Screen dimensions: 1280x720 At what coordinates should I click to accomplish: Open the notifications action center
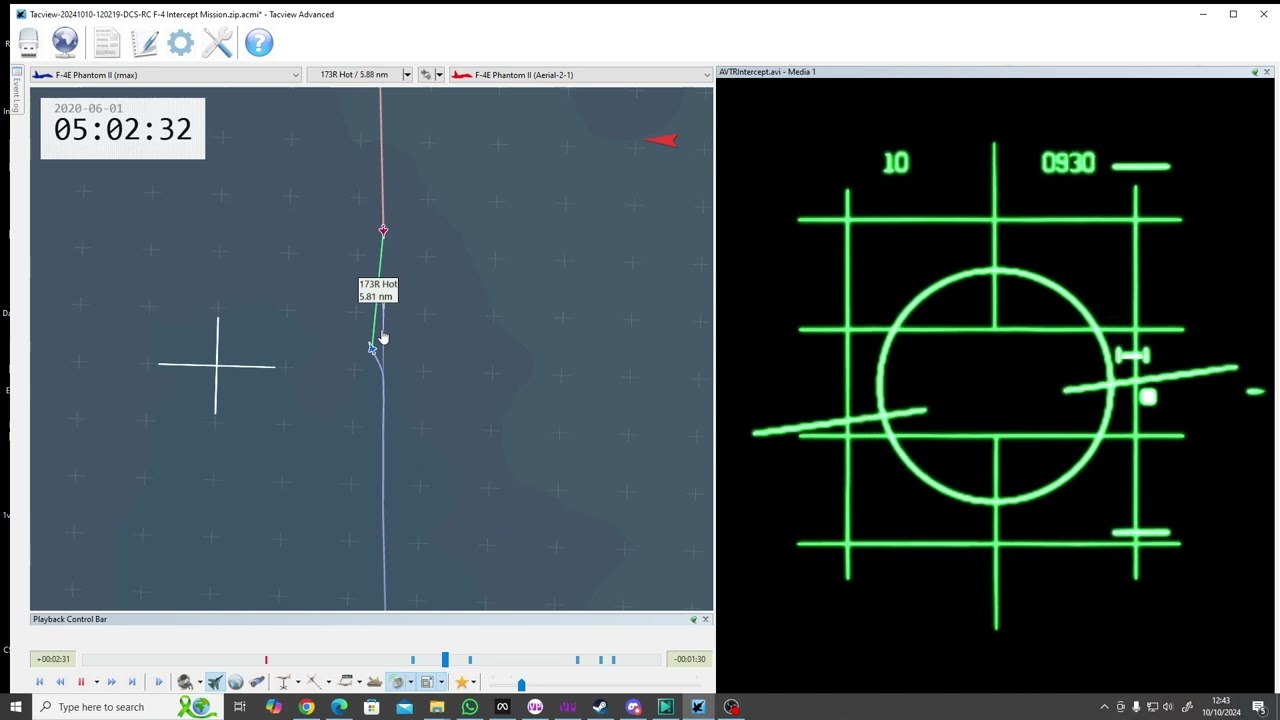click(x=1259, y=707)
